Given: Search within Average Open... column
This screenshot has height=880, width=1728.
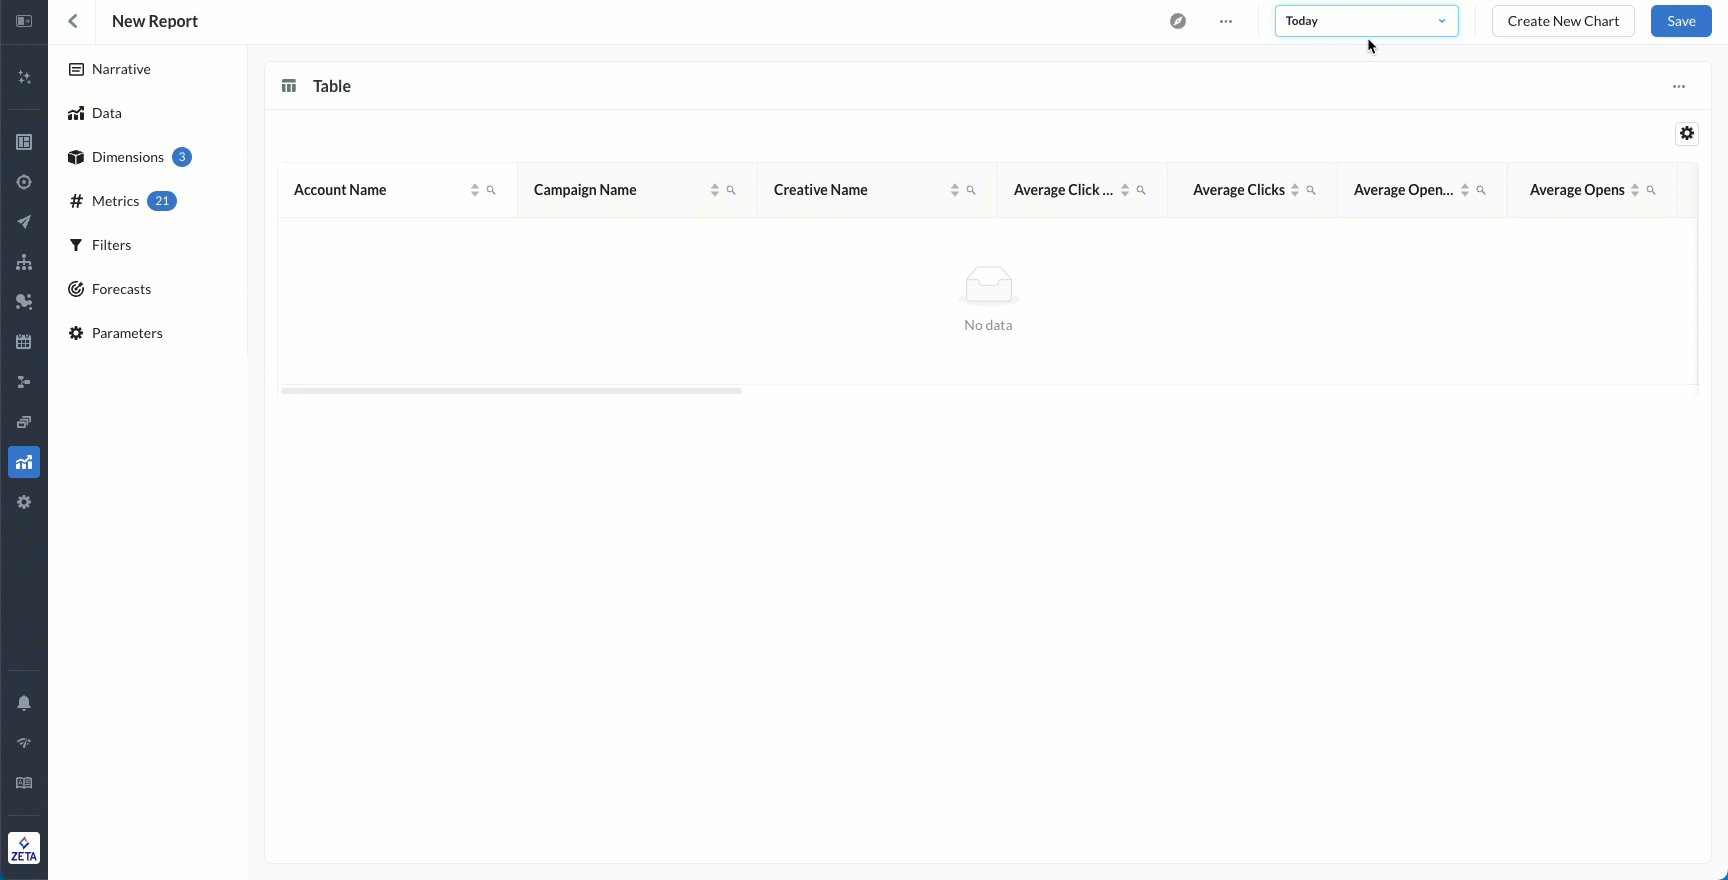Looking at the screenshot, I should pos(1481,190).
